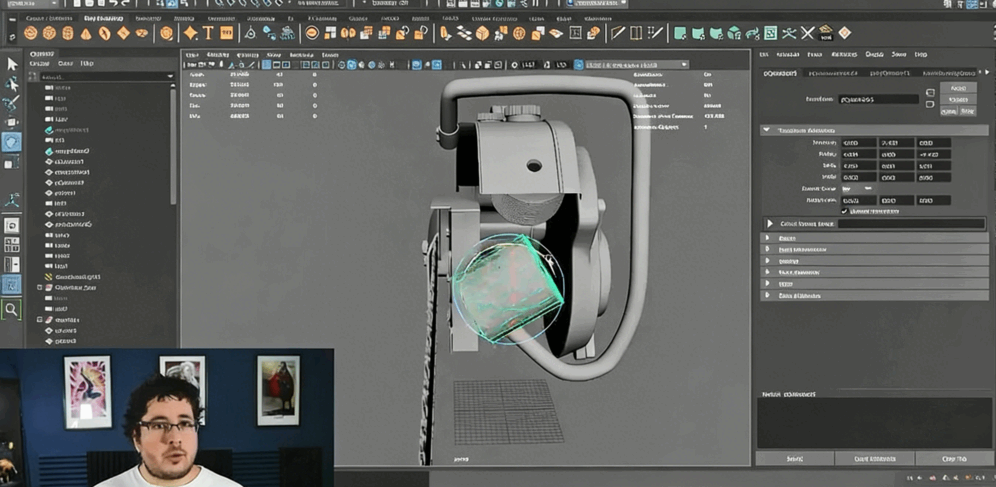Screen dimensions: 996x487
Task: Click the node name input field
Action: [x=878, y=100]
